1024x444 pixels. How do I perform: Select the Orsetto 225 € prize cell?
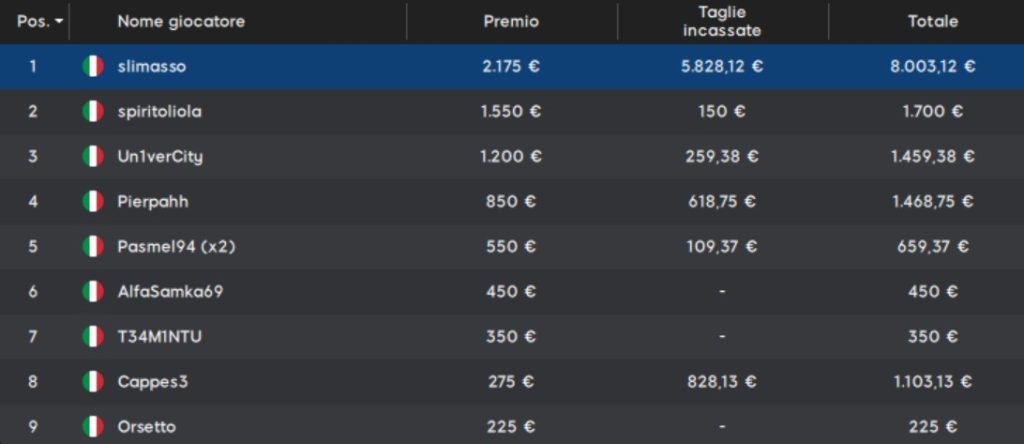(x=511, y=427)
